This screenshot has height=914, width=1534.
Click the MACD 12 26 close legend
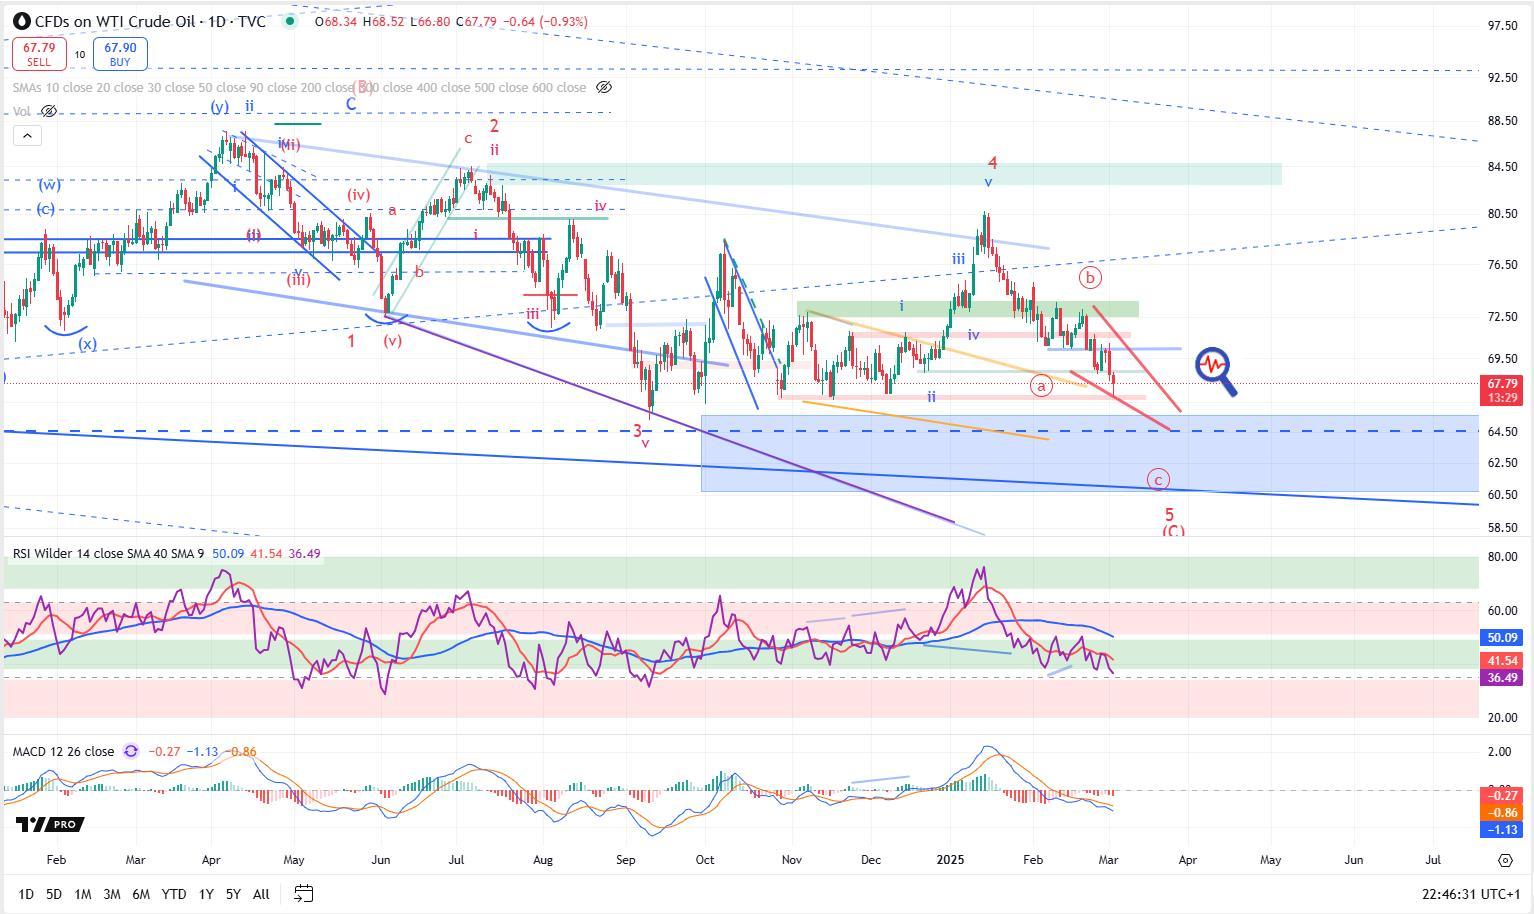coord(63,751)
